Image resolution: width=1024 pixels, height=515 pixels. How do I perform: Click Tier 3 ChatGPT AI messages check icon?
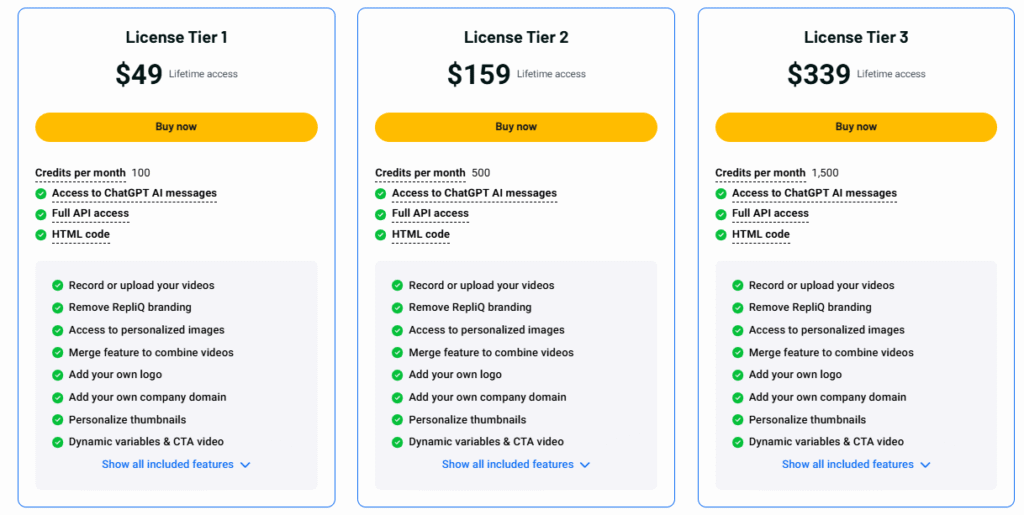721,194
